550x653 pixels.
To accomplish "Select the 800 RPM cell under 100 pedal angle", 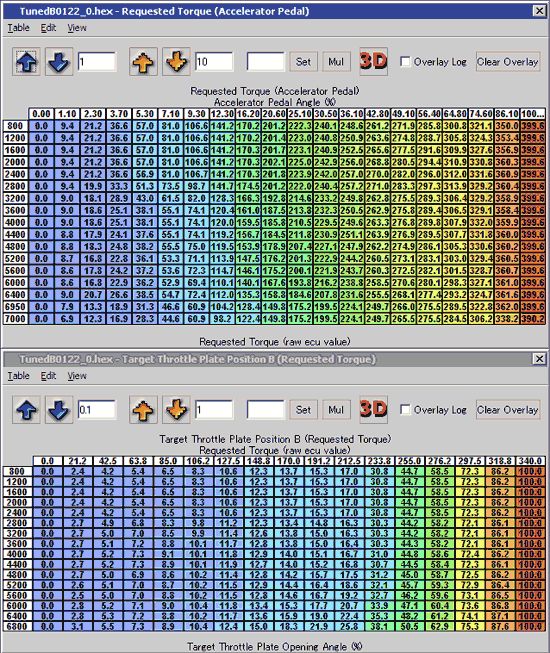I will (x=532, y=126).
